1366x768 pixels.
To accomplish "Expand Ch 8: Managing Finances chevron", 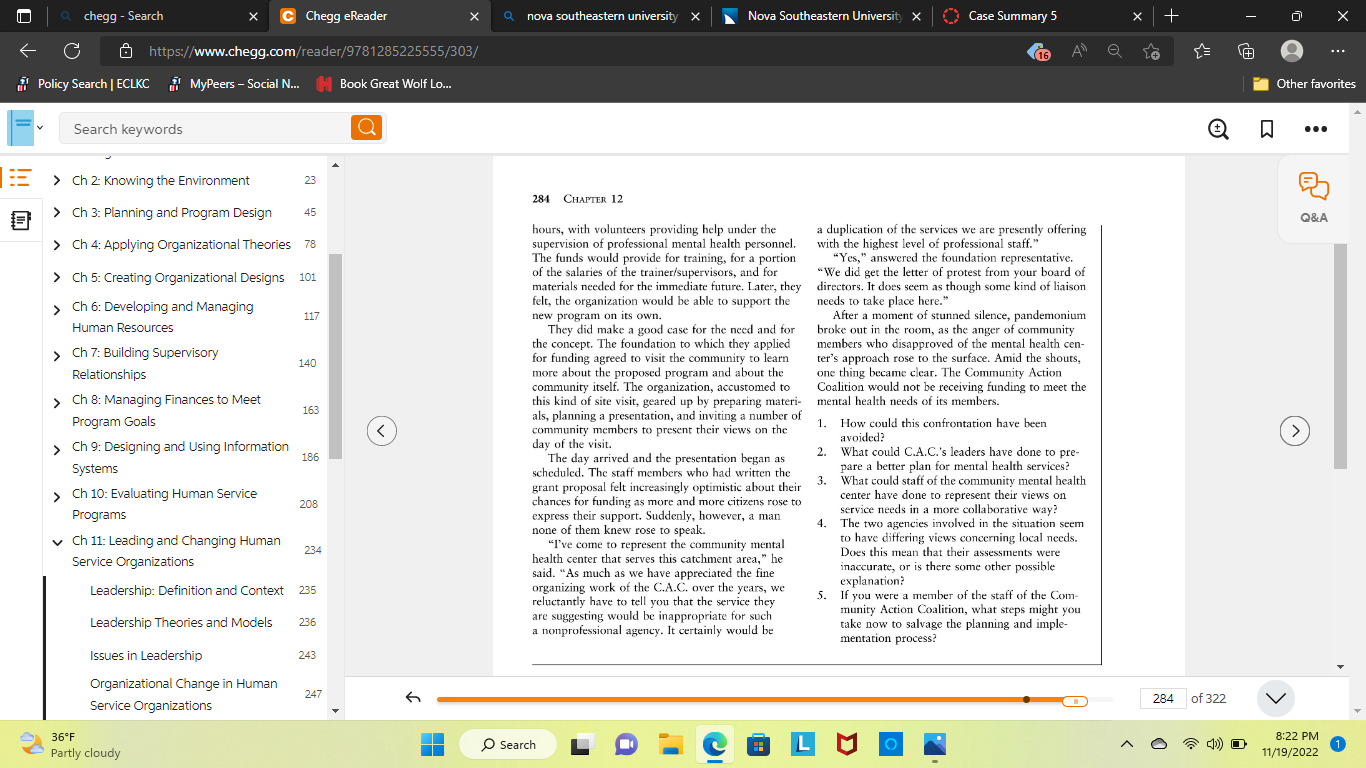I will (x=58, y=402).
